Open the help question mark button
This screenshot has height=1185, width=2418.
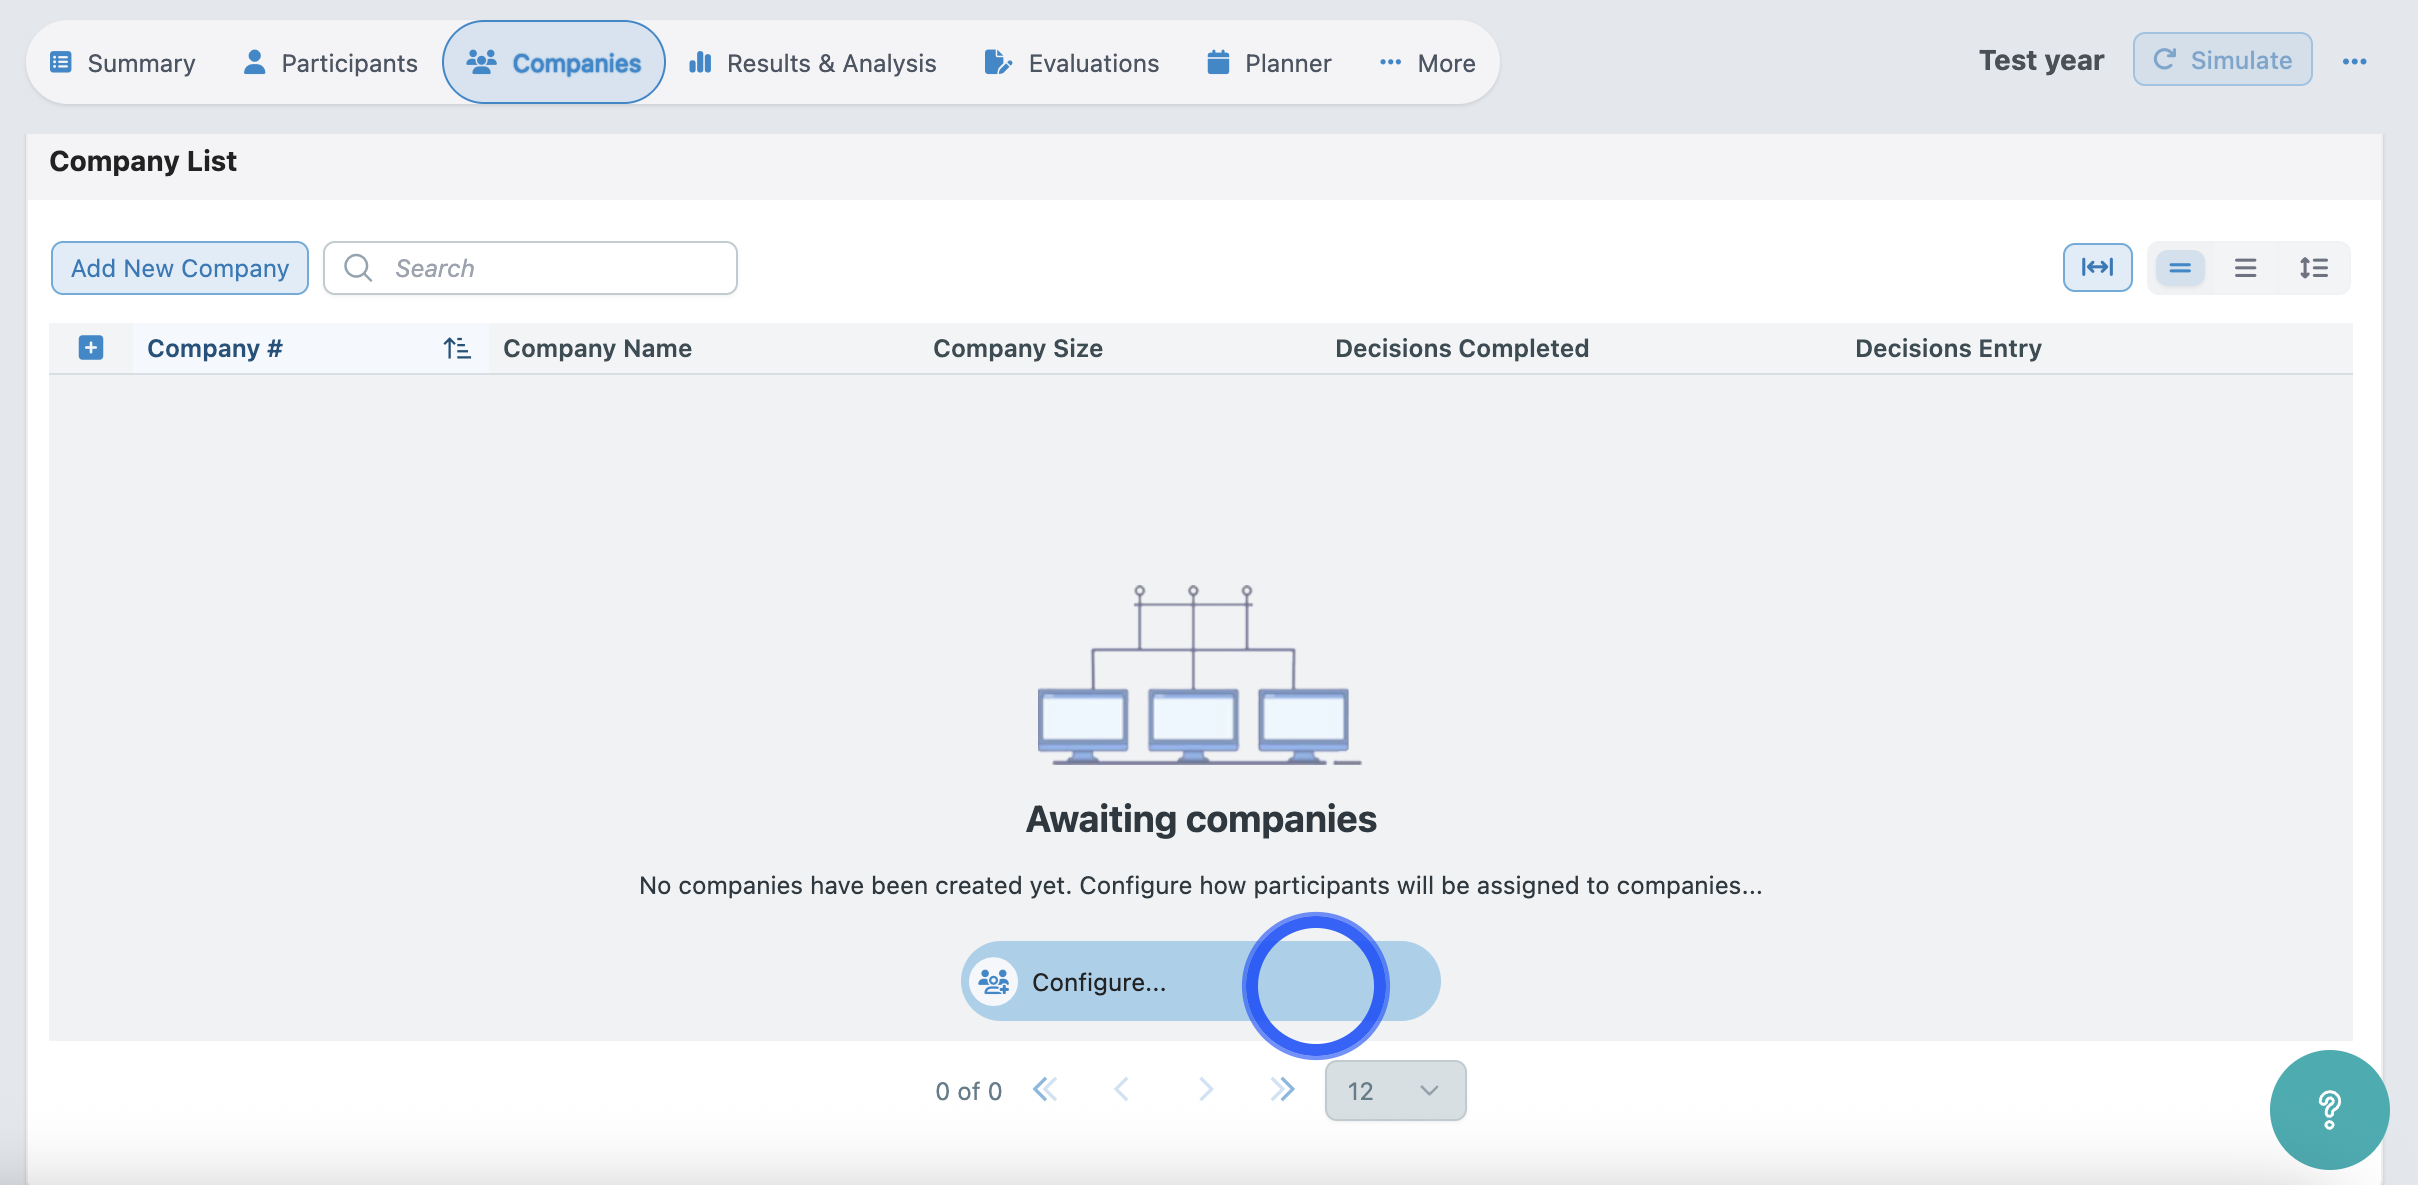click(x=2329, y=1109)
